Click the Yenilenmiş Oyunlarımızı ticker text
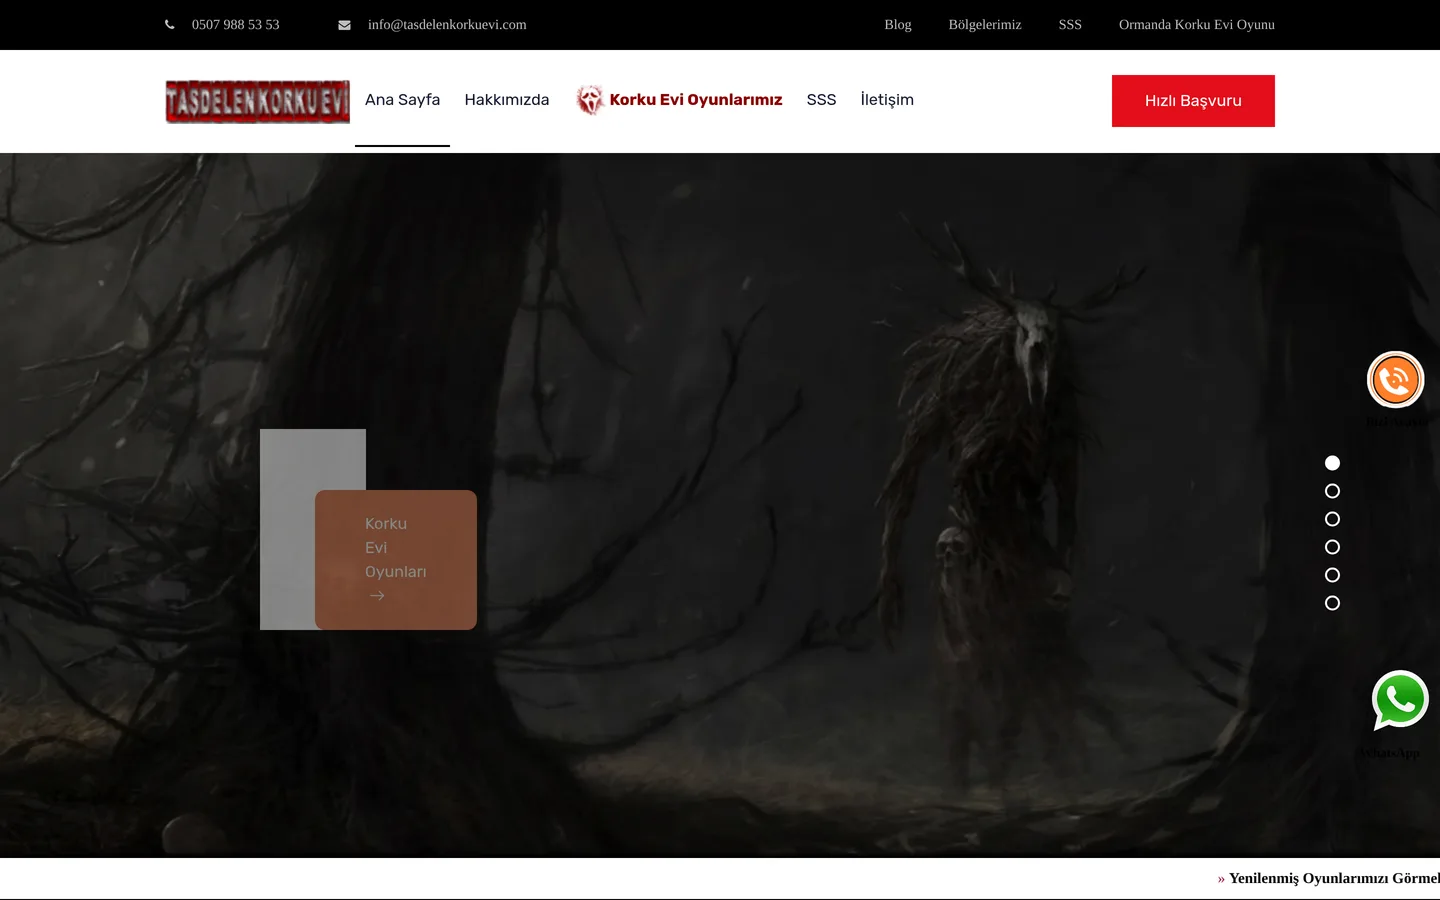This screenshot has height=900, width=1440. [x=1334, y=878]
